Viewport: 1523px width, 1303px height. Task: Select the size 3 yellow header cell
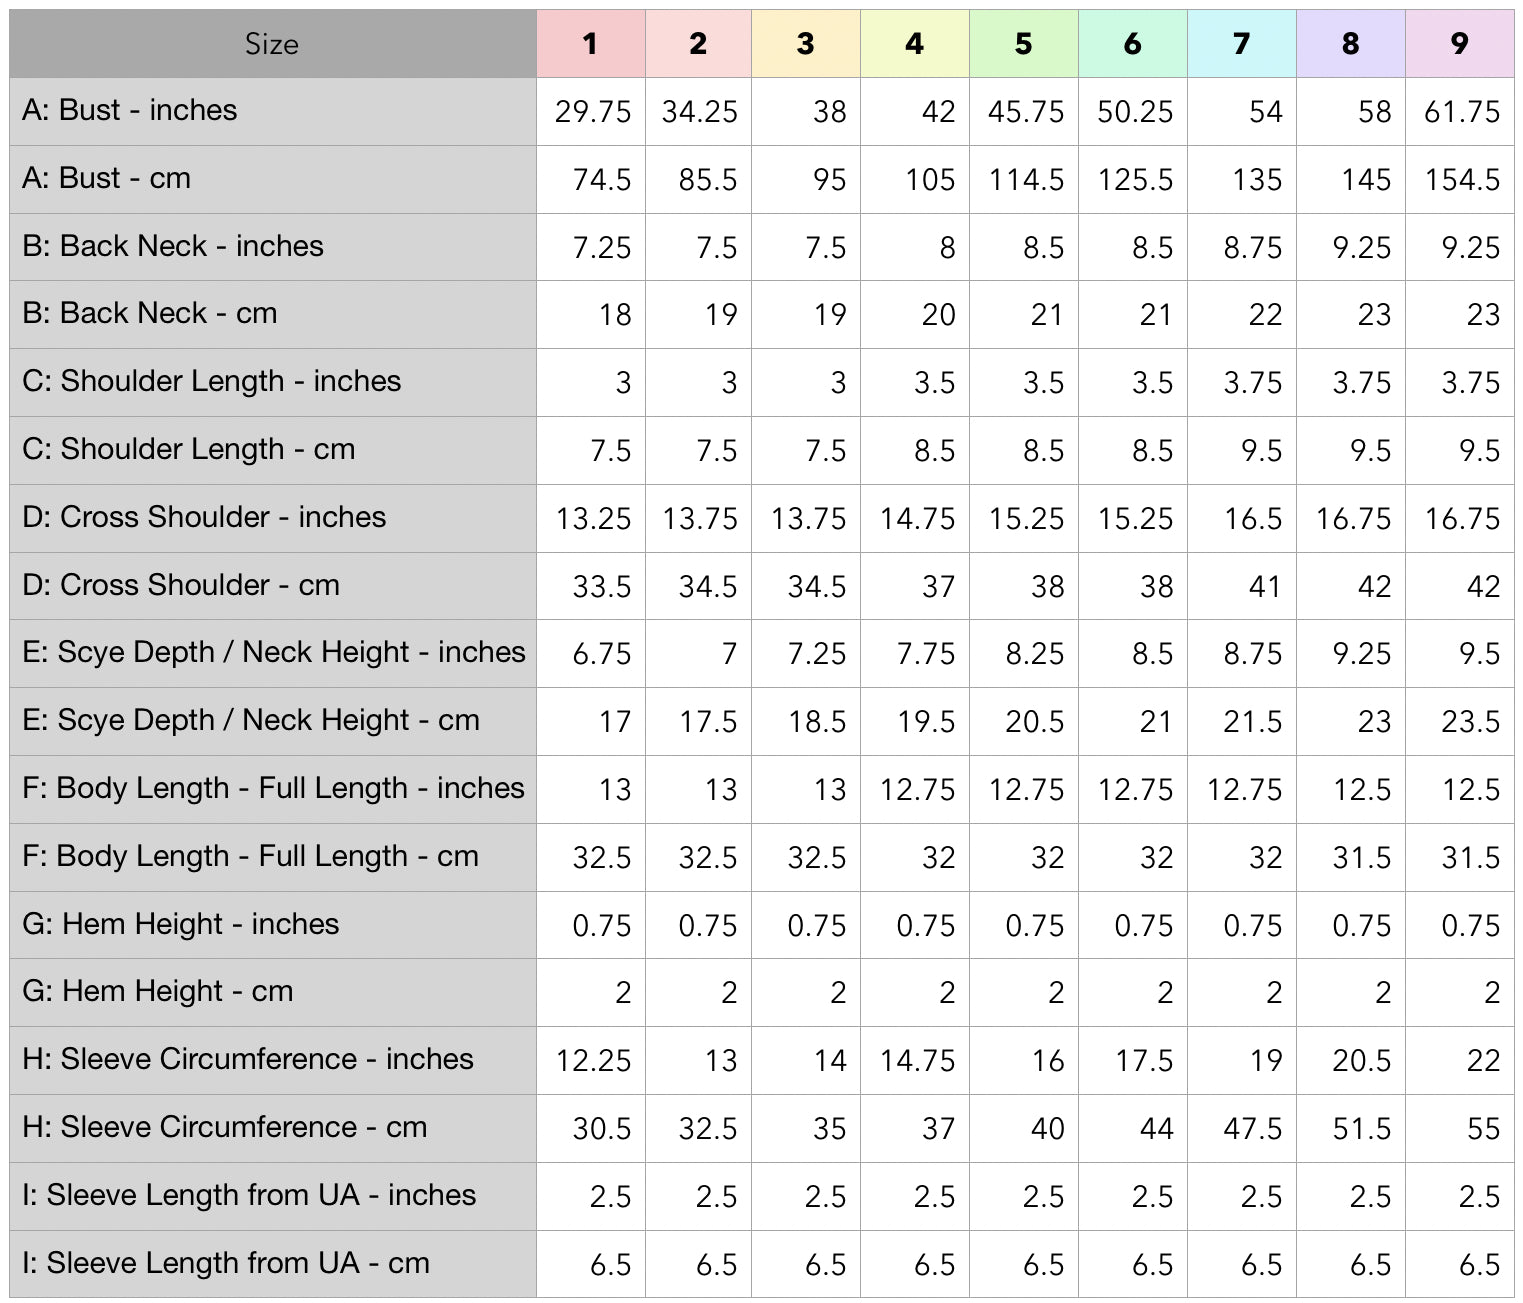click(x=805, y=44)
